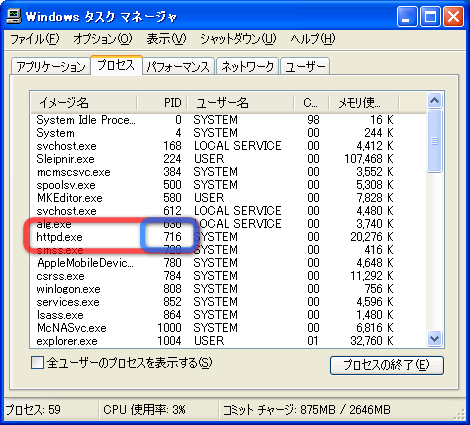Select the MKEditor.exe process
Viewport: 470px width, 425px height.
(x=228, y=198)
